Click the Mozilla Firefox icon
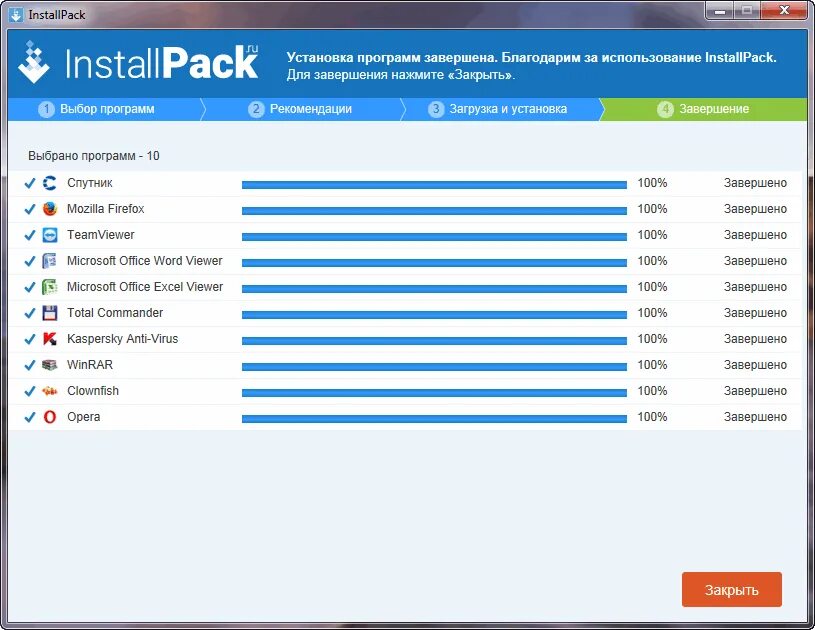 point(49,209)
